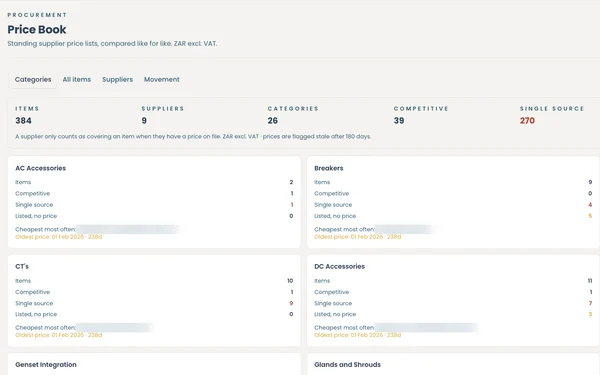The height and width of the screenshot is (375, 600).
Task: Click Competitive row in Breakers card
Action: pyautogui.click(x=453, y=194)
